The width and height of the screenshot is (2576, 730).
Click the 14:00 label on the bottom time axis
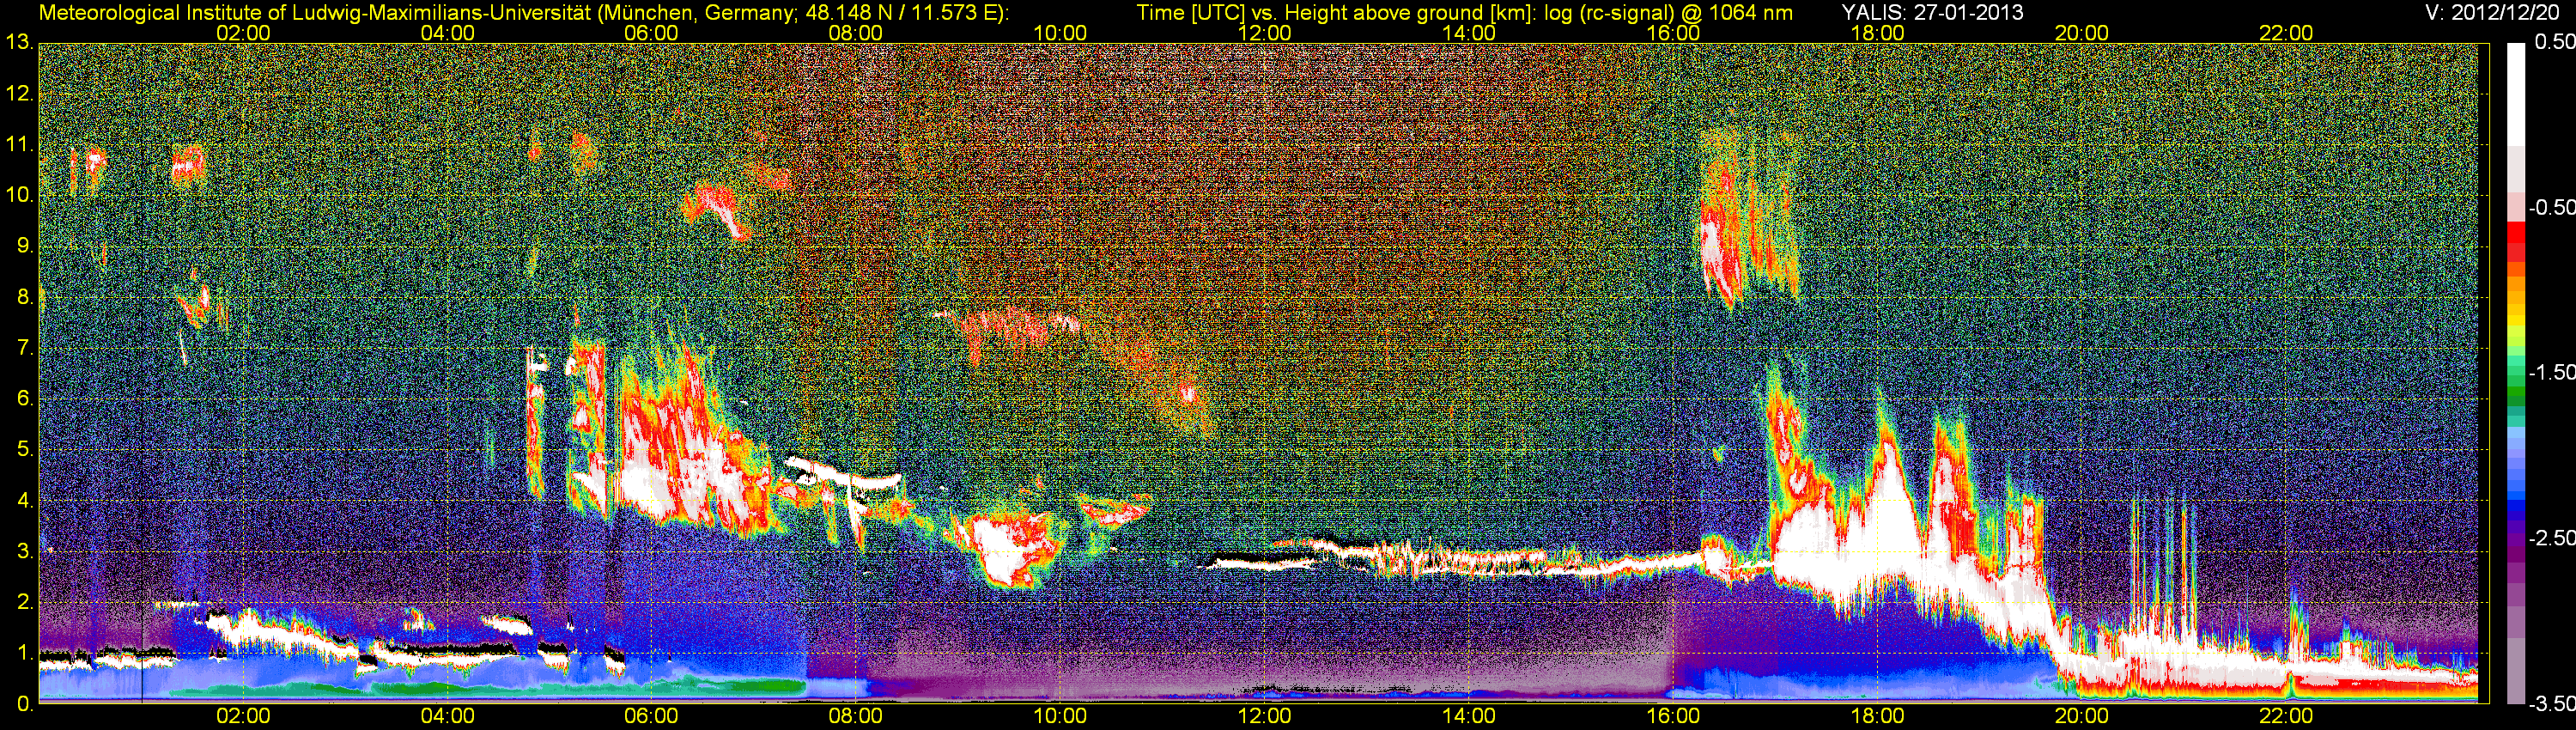(1469, 717)
